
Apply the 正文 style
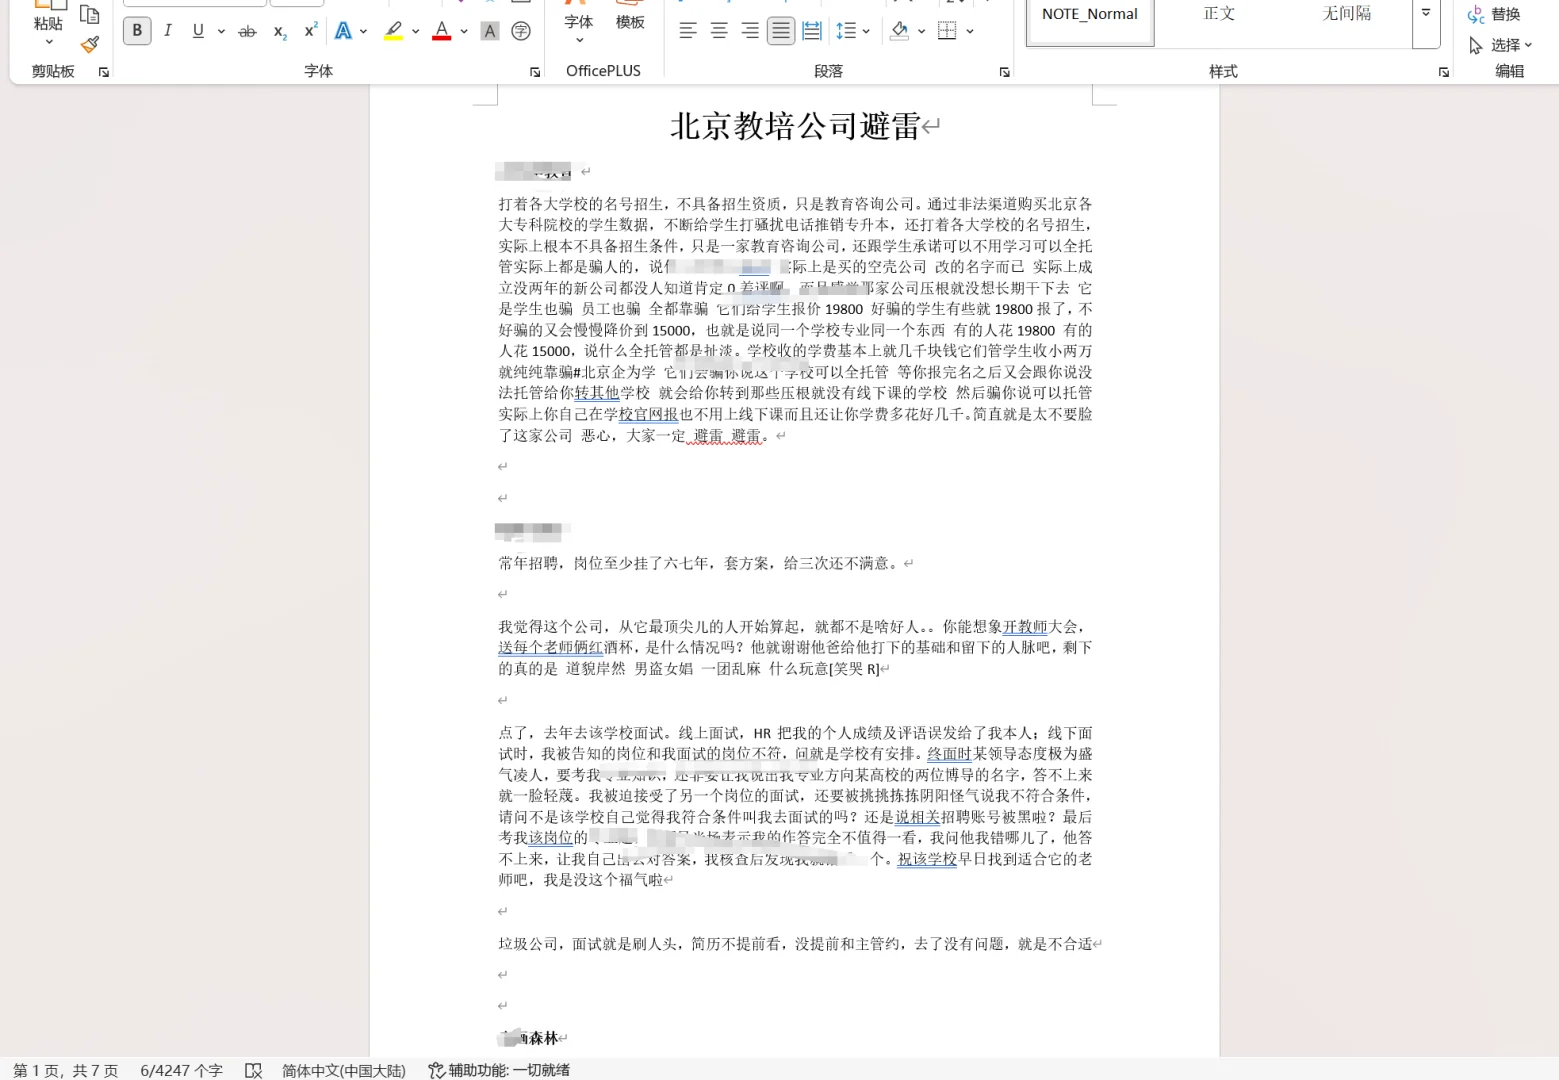click(1219, 14)
